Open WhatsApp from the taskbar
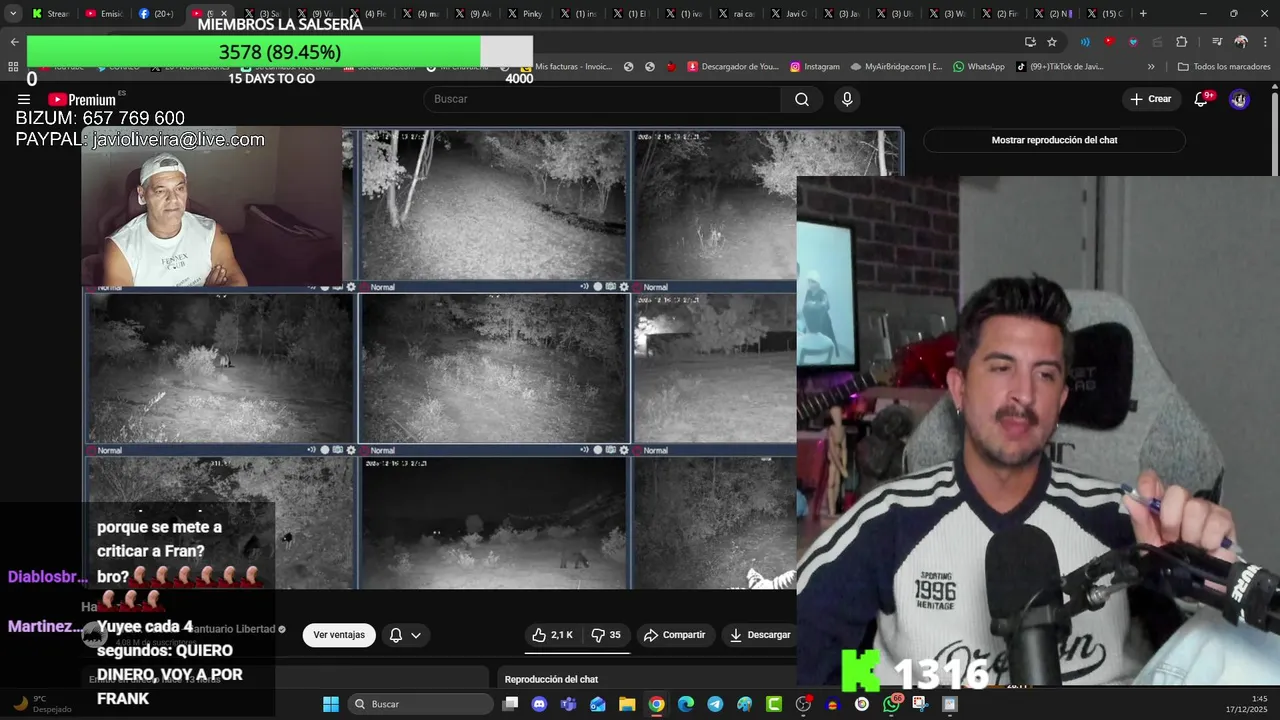This screenshot has width=1280, height=720. click(x=891, y=704)
